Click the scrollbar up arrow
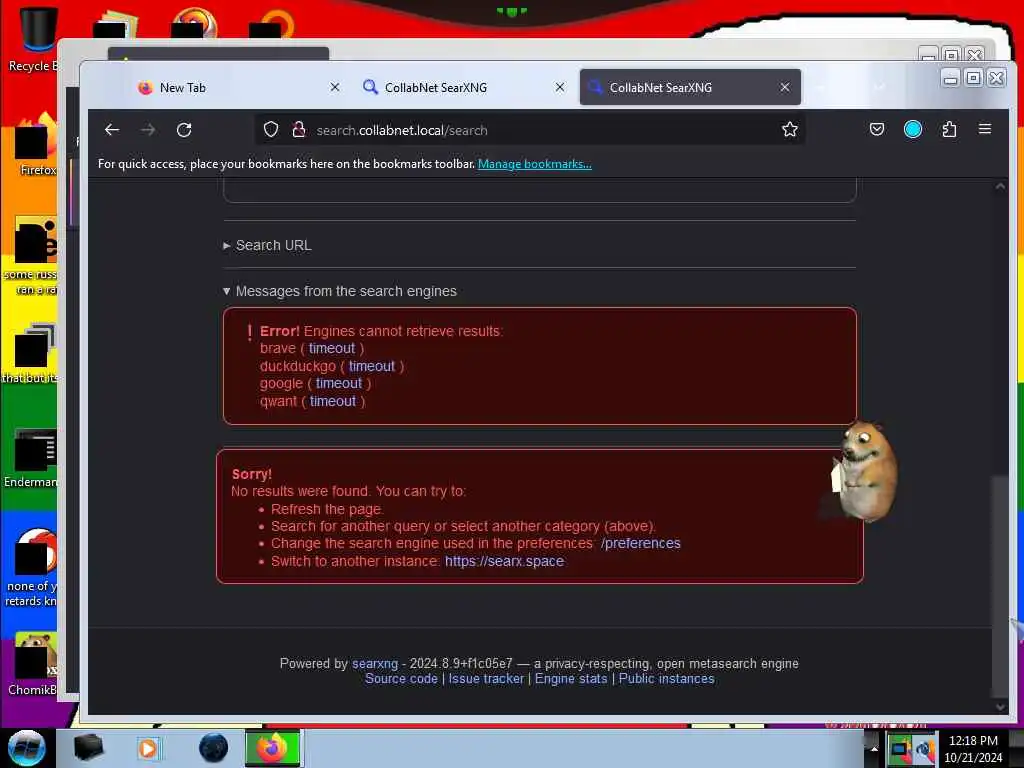Viewport: 1024px width, 768px height. 1000,186
